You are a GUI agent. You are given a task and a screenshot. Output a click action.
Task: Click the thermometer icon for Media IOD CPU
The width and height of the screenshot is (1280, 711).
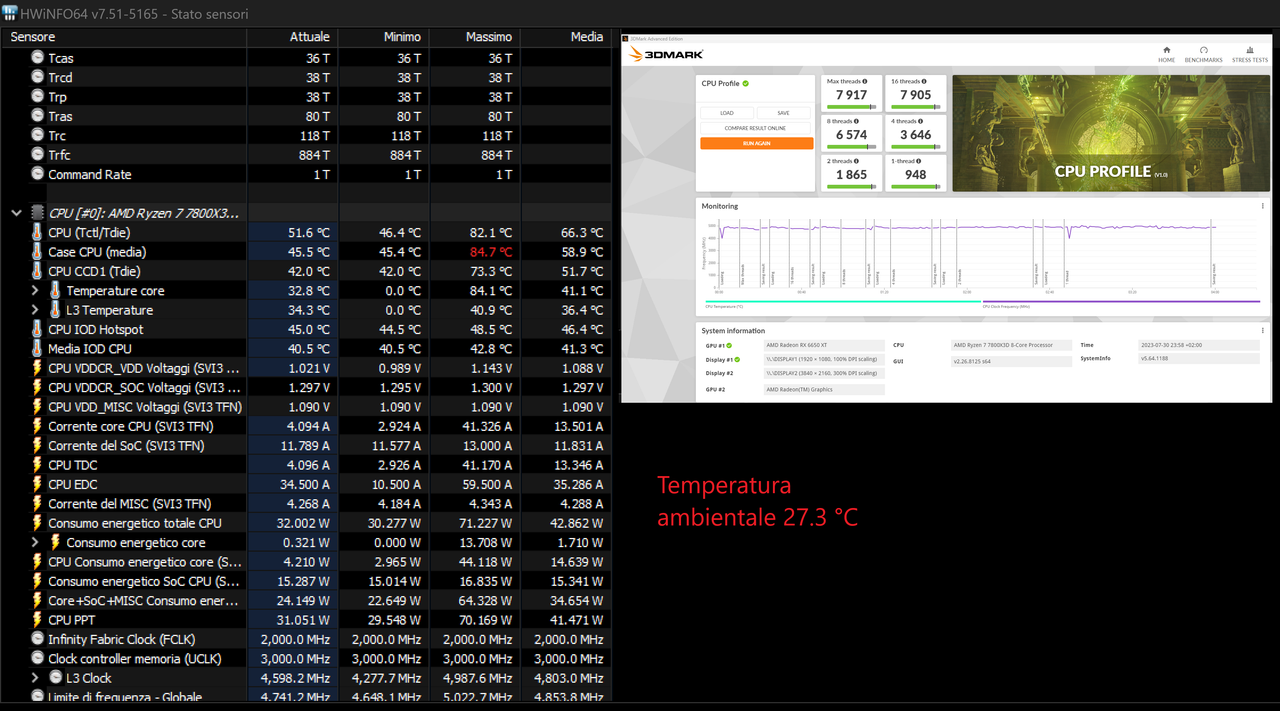click(38, 349)
